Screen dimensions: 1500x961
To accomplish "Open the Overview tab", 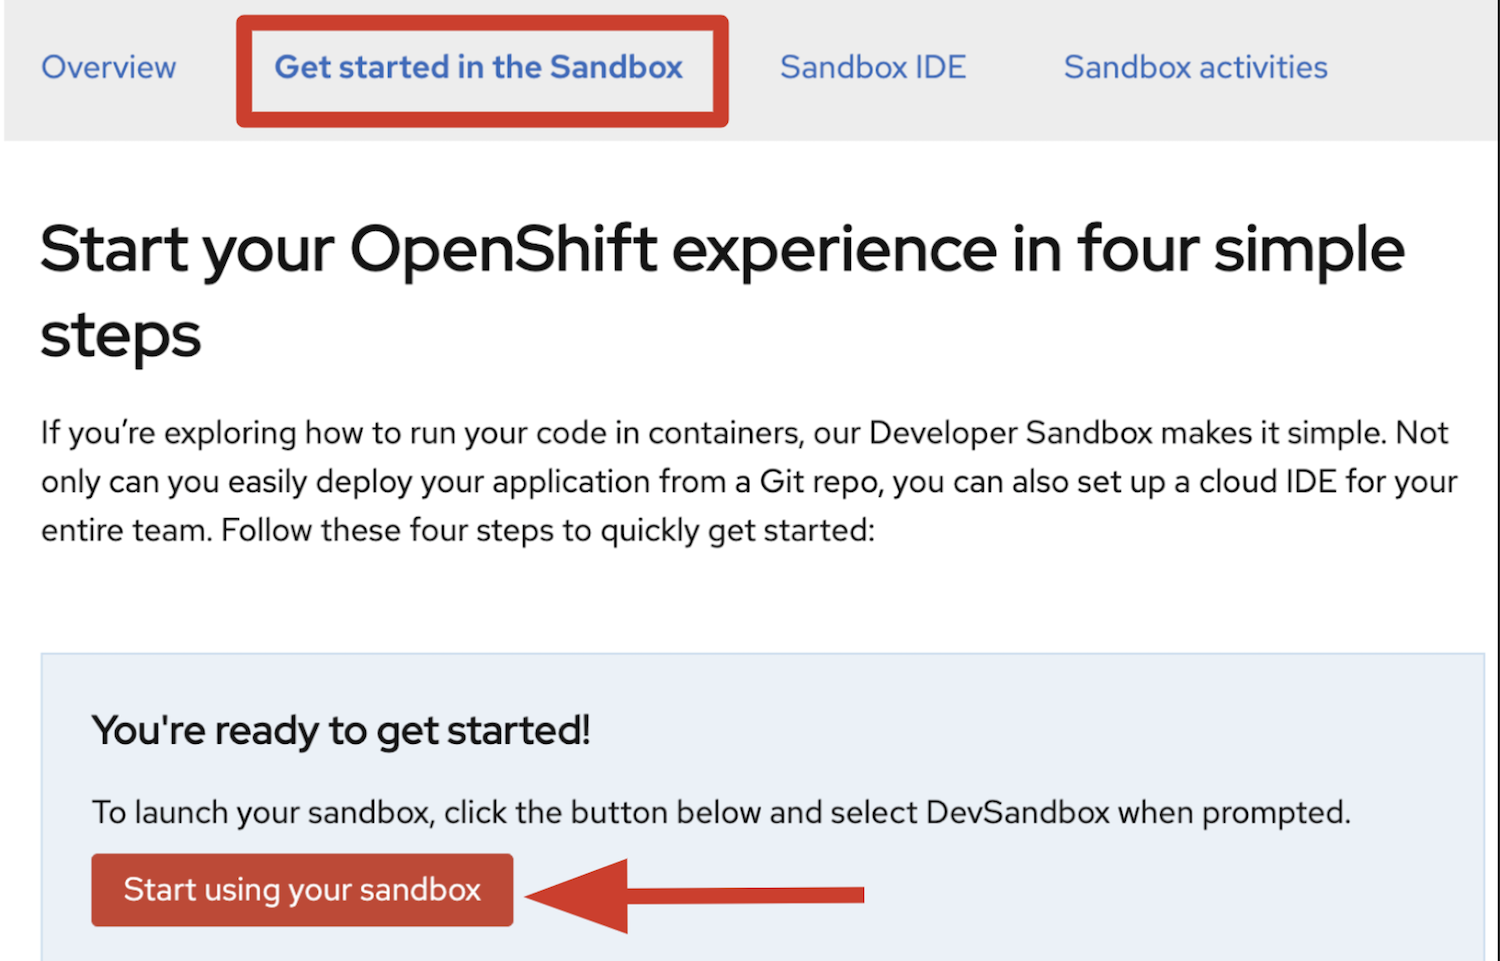I will click(108, 68).
